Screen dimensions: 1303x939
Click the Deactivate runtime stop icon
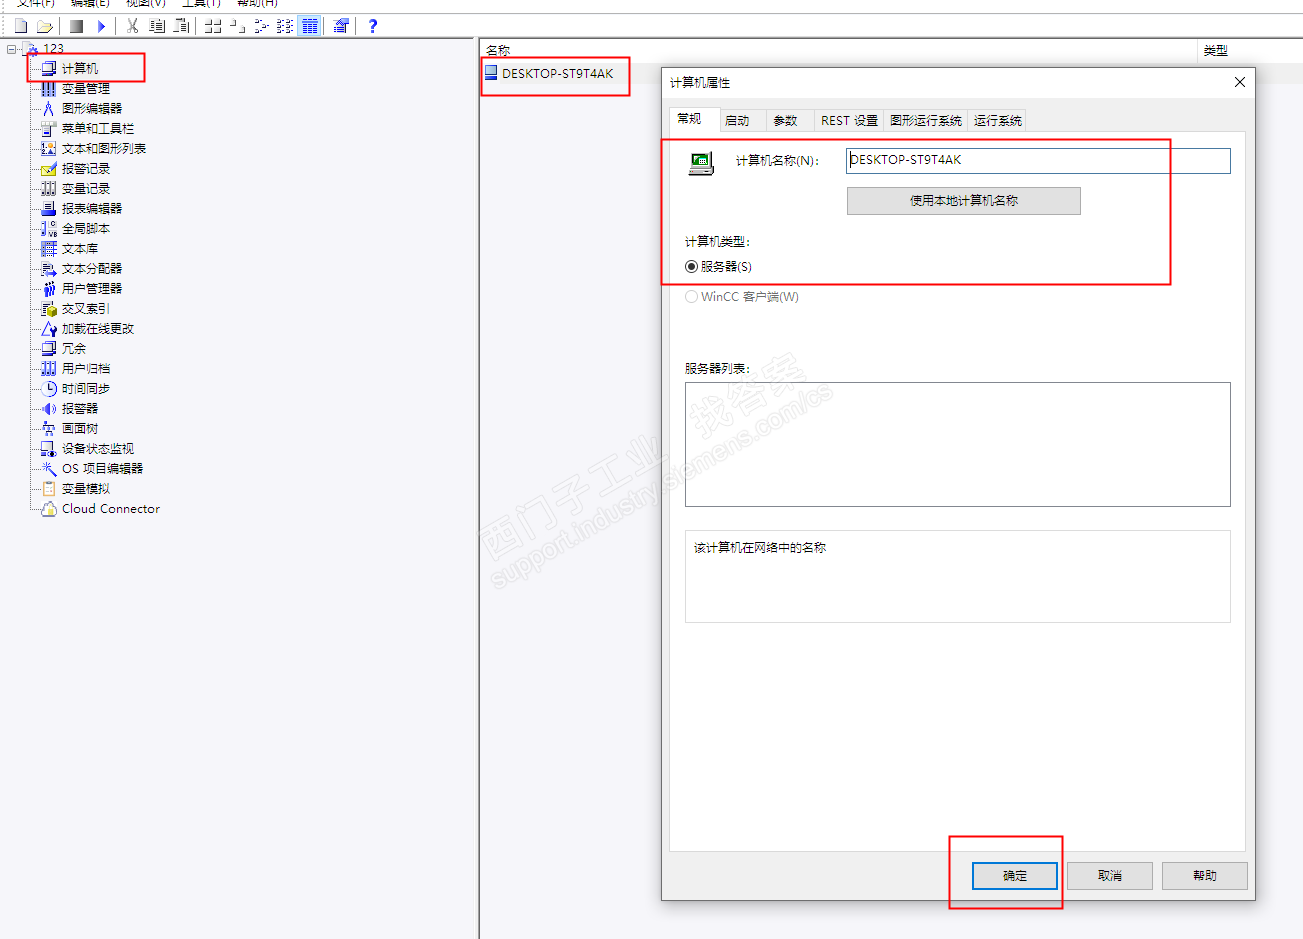[76, 26]
